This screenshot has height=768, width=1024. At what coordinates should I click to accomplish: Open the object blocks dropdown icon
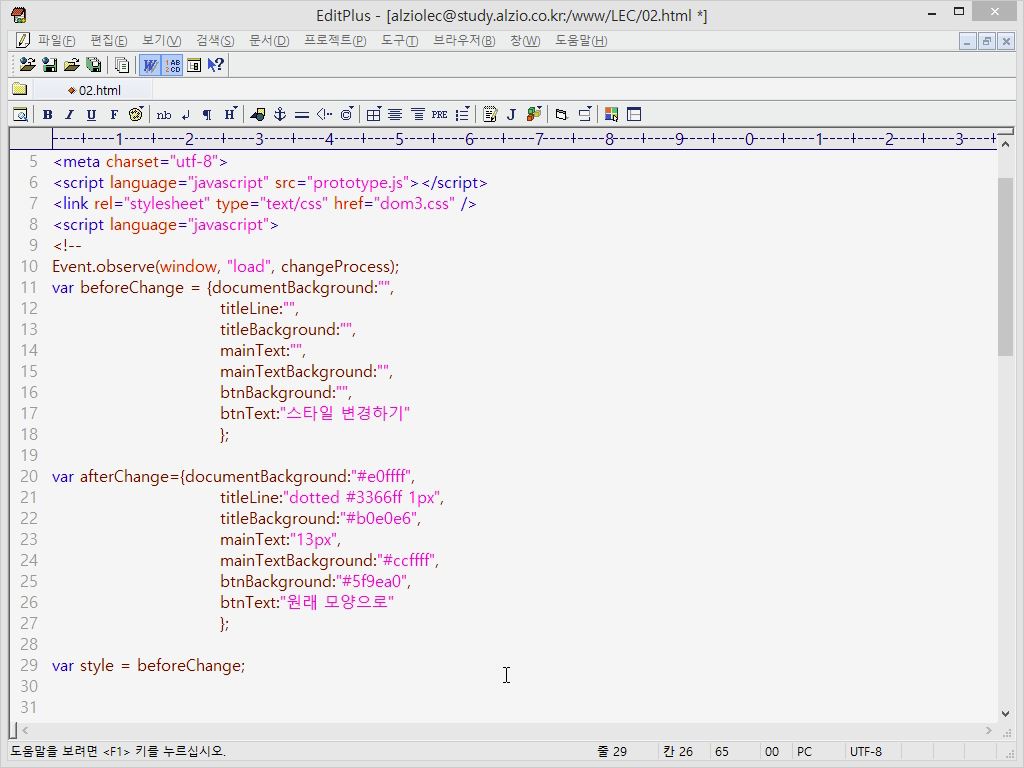[534, 115]
